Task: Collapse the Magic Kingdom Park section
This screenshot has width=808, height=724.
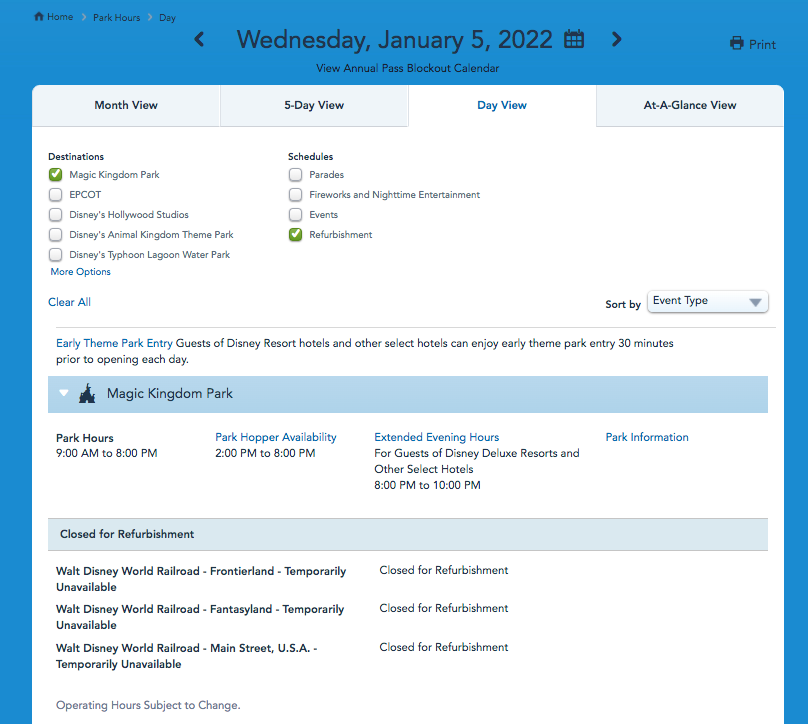Action: tap(63, 393)
